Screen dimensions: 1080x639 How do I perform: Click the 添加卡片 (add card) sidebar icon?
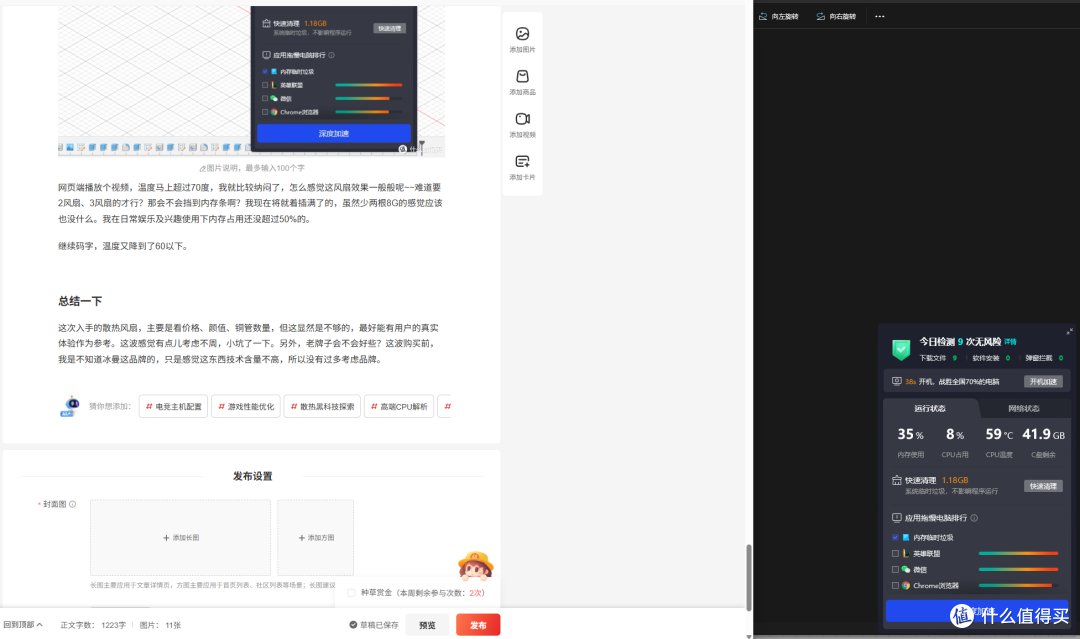522,162
